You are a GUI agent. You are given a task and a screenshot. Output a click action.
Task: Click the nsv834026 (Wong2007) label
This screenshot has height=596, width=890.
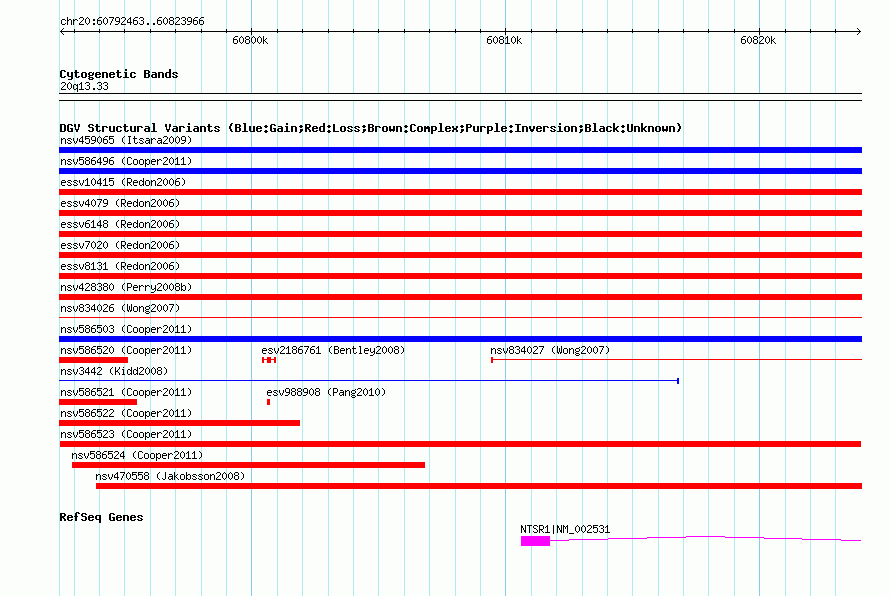click(120, 308)
